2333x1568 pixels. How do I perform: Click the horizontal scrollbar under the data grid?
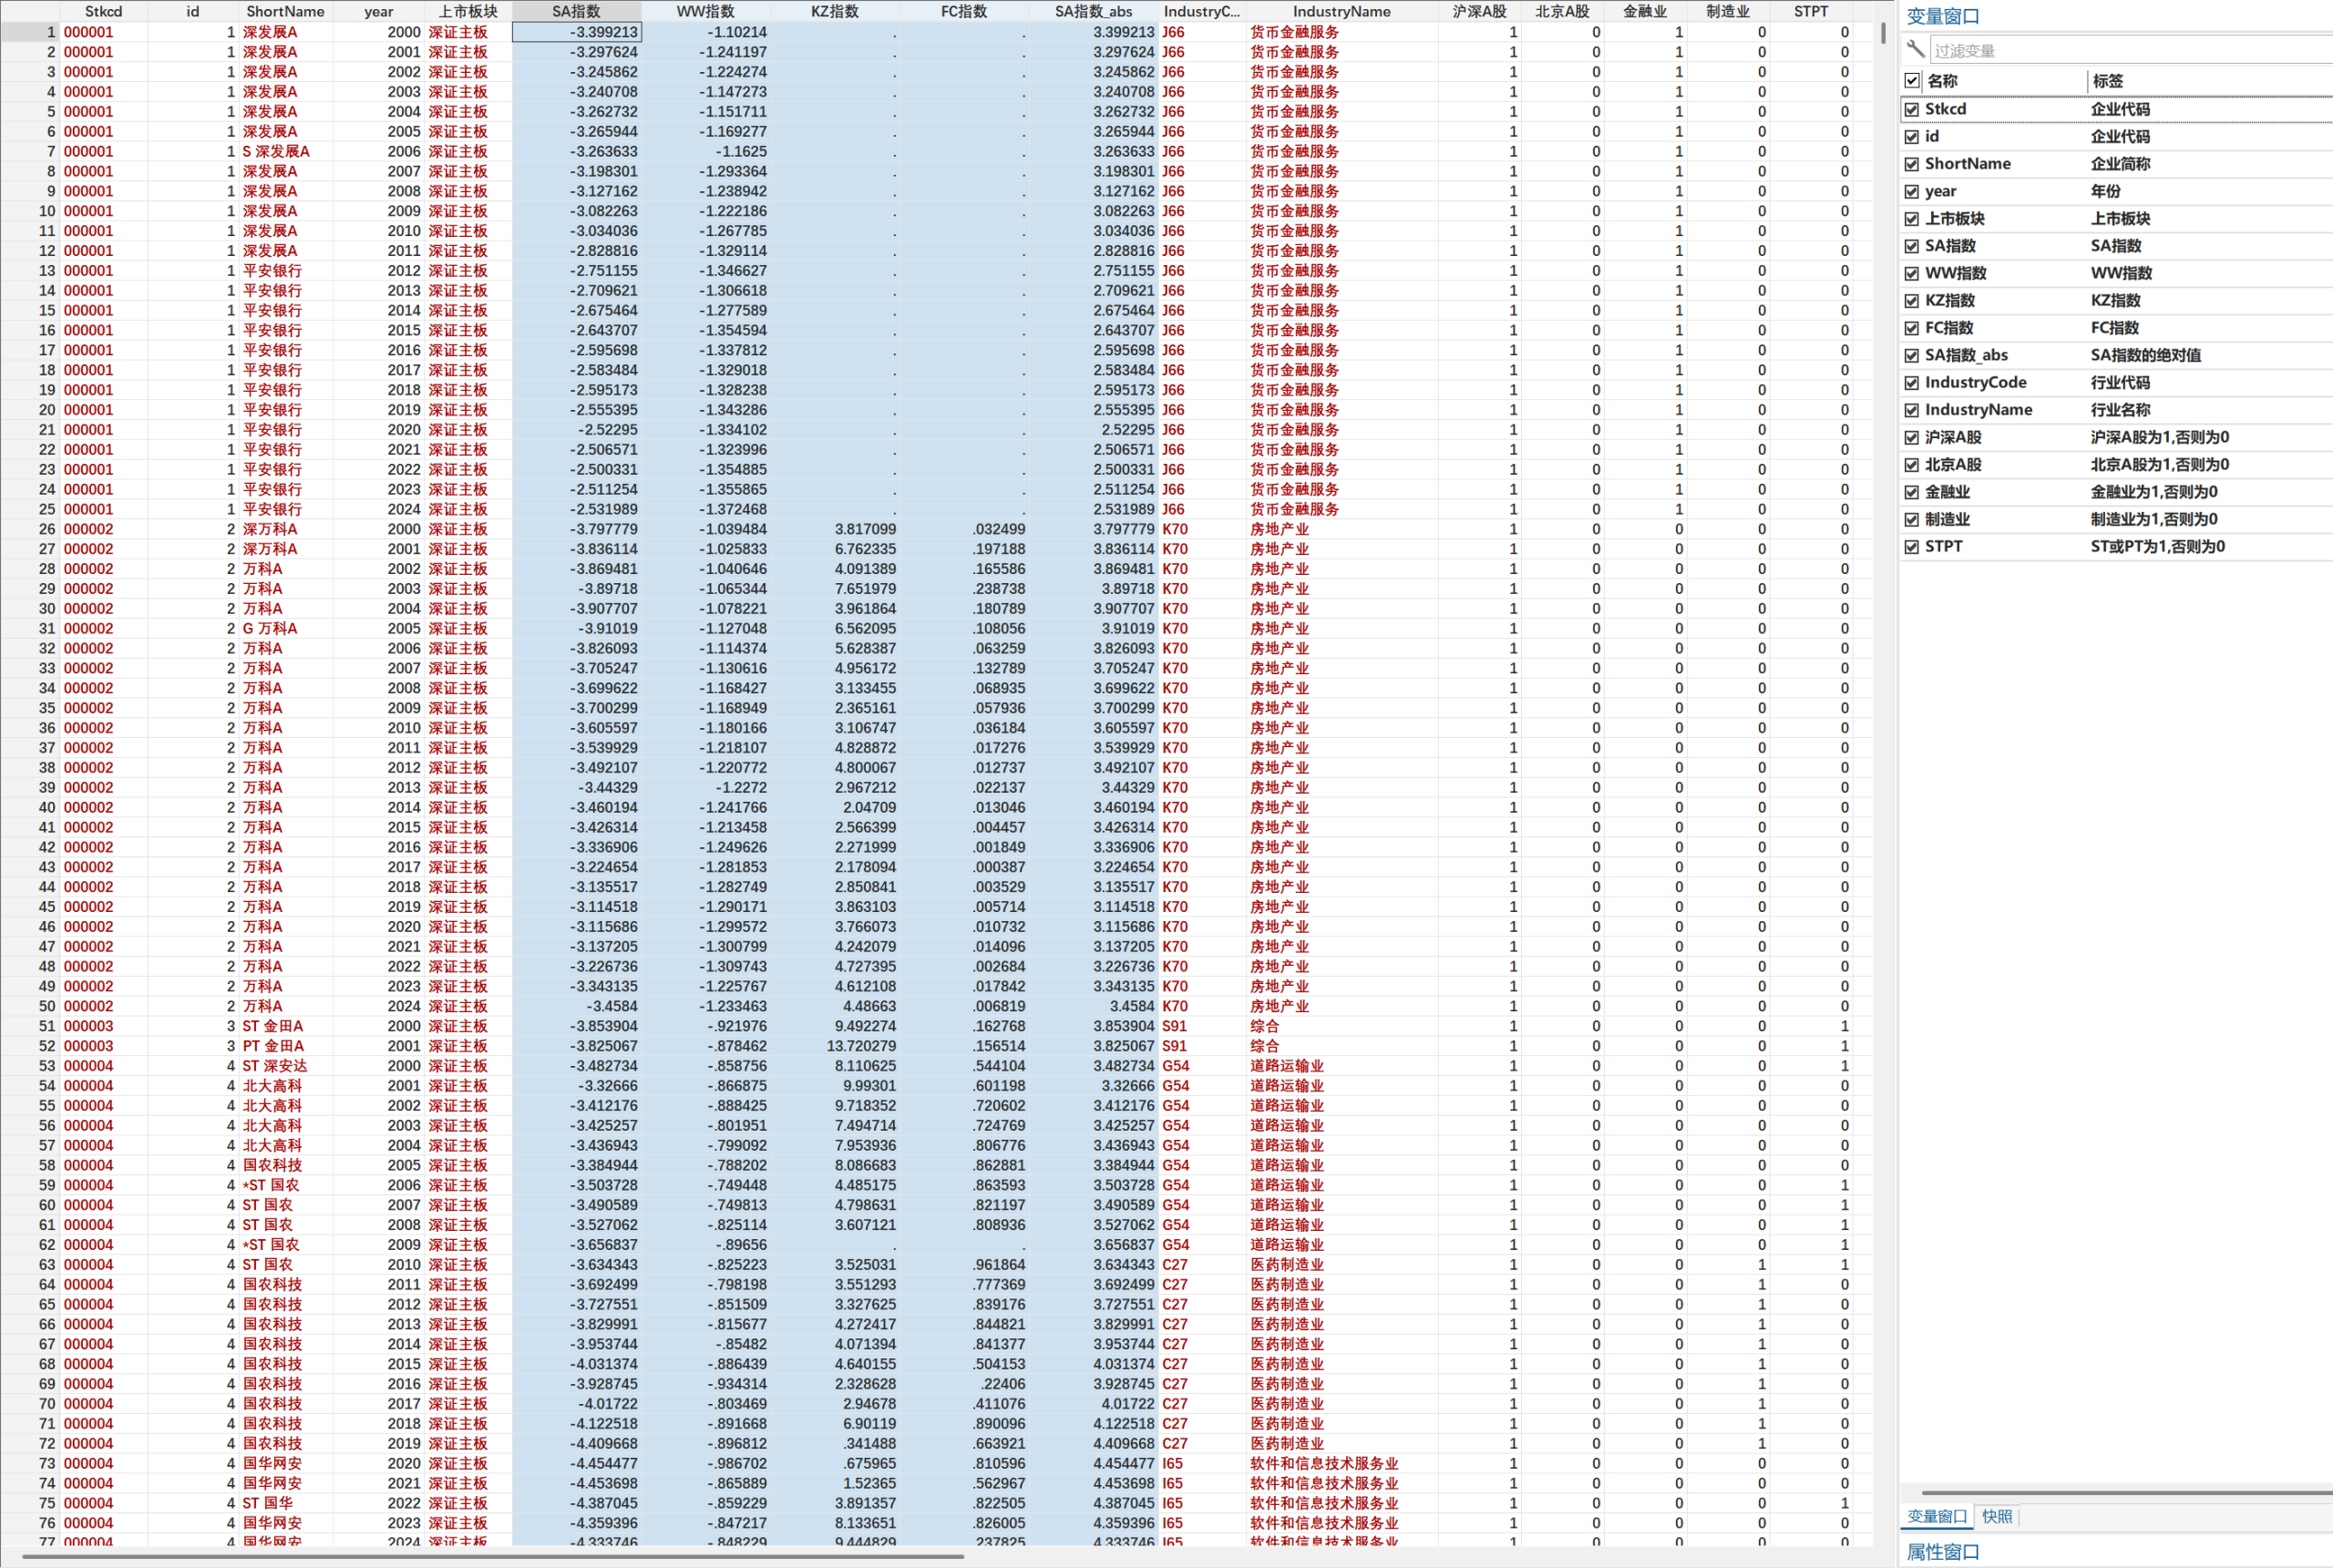point(490,1556)
